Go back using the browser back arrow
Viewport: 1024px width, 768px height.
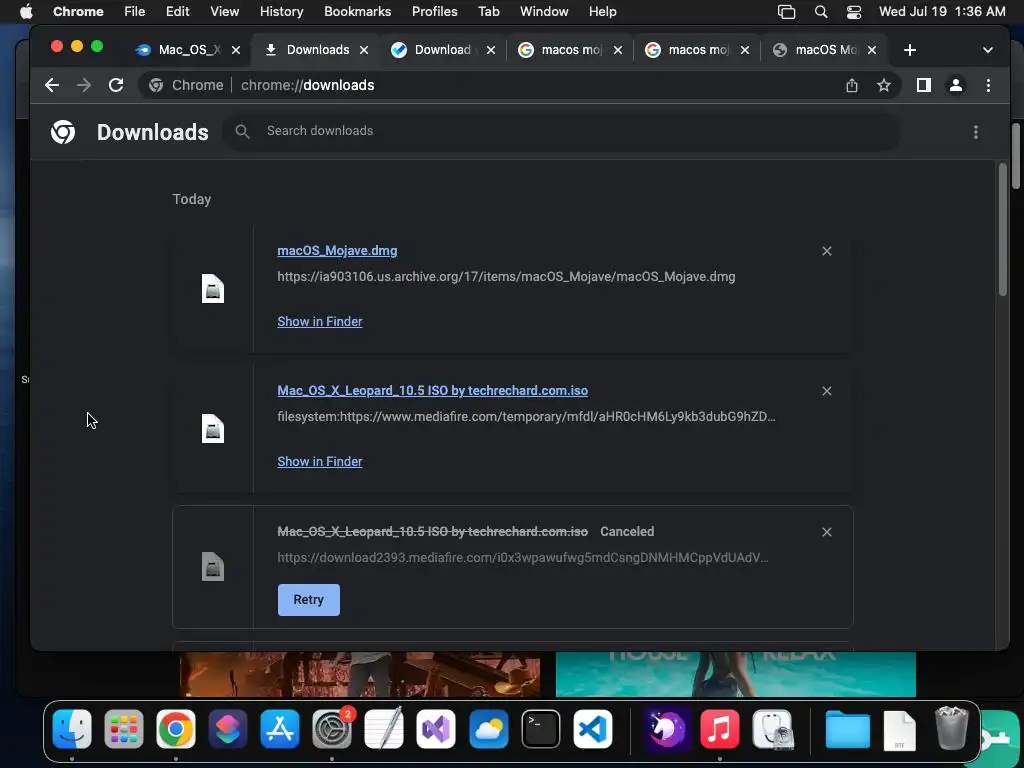click(x=52, y=85)
